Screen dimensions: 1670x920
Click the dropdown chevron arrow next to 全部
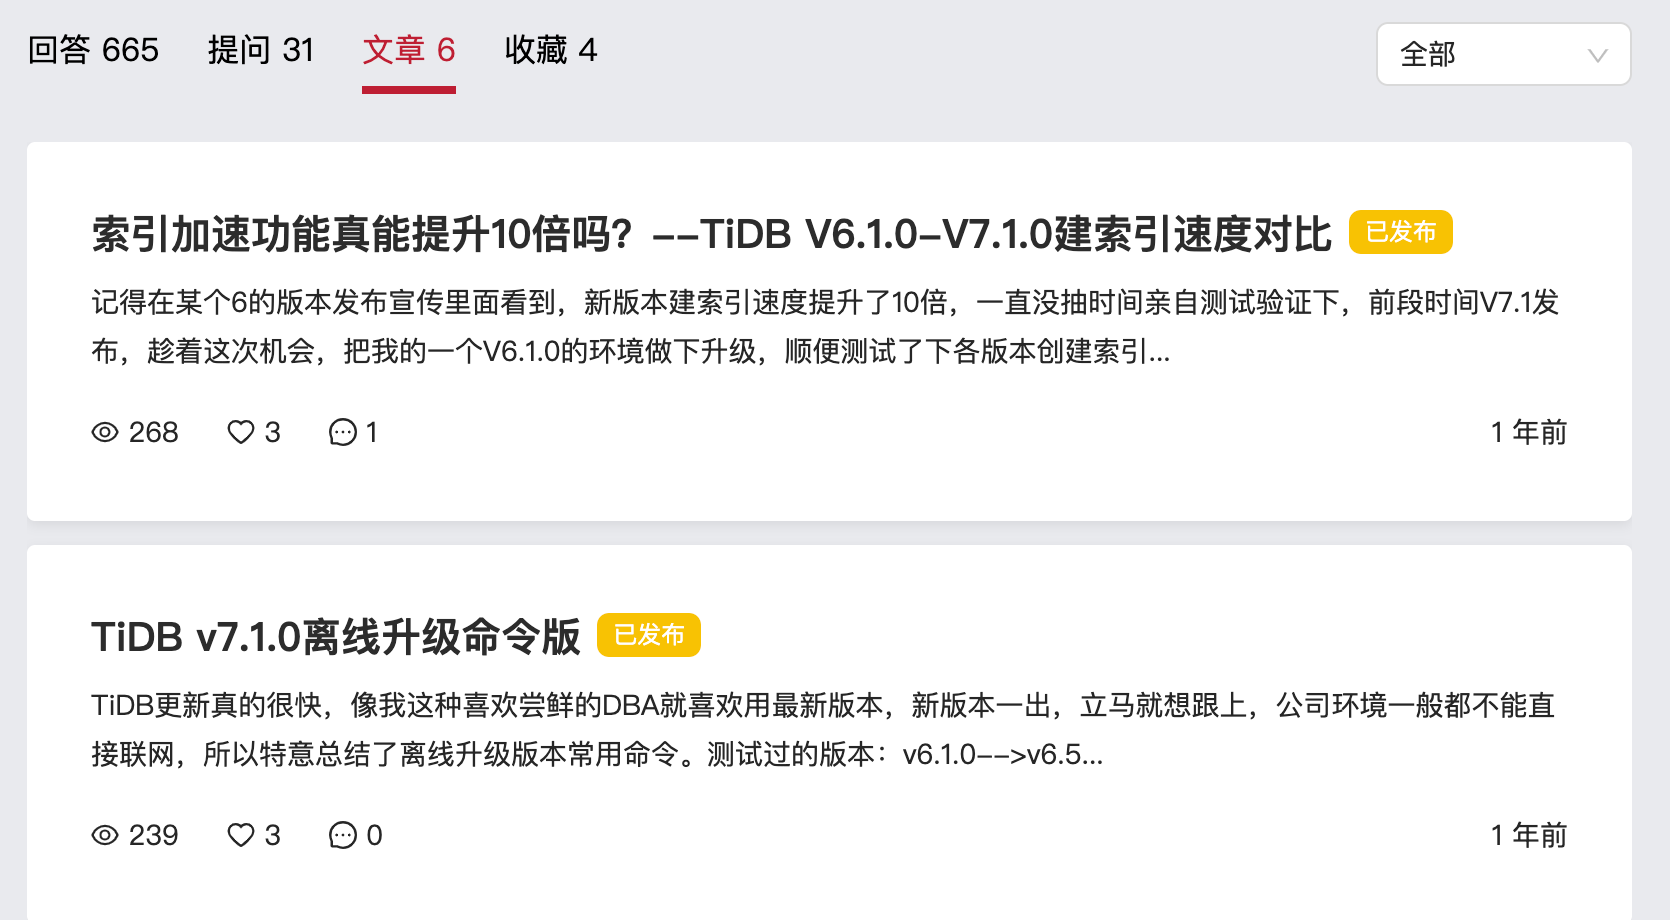[1597, 55]
